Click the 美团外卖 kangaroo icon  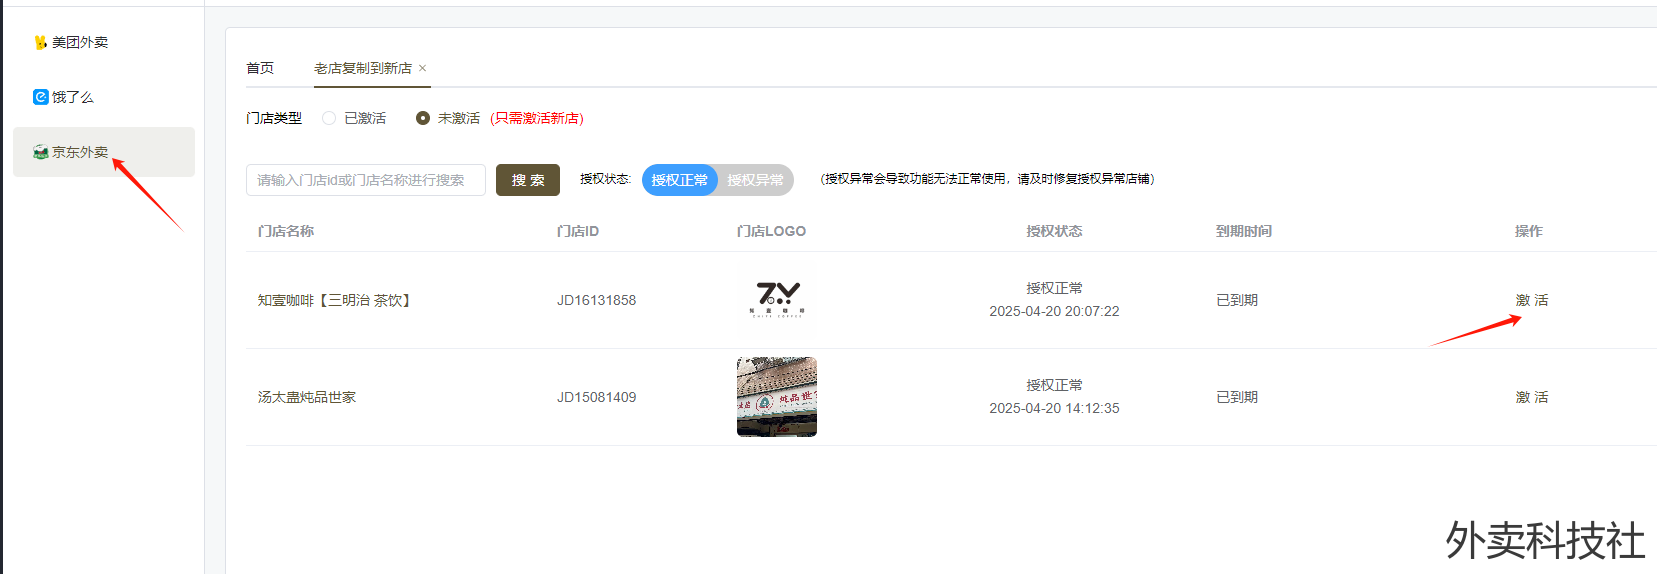tap(40, 42)
